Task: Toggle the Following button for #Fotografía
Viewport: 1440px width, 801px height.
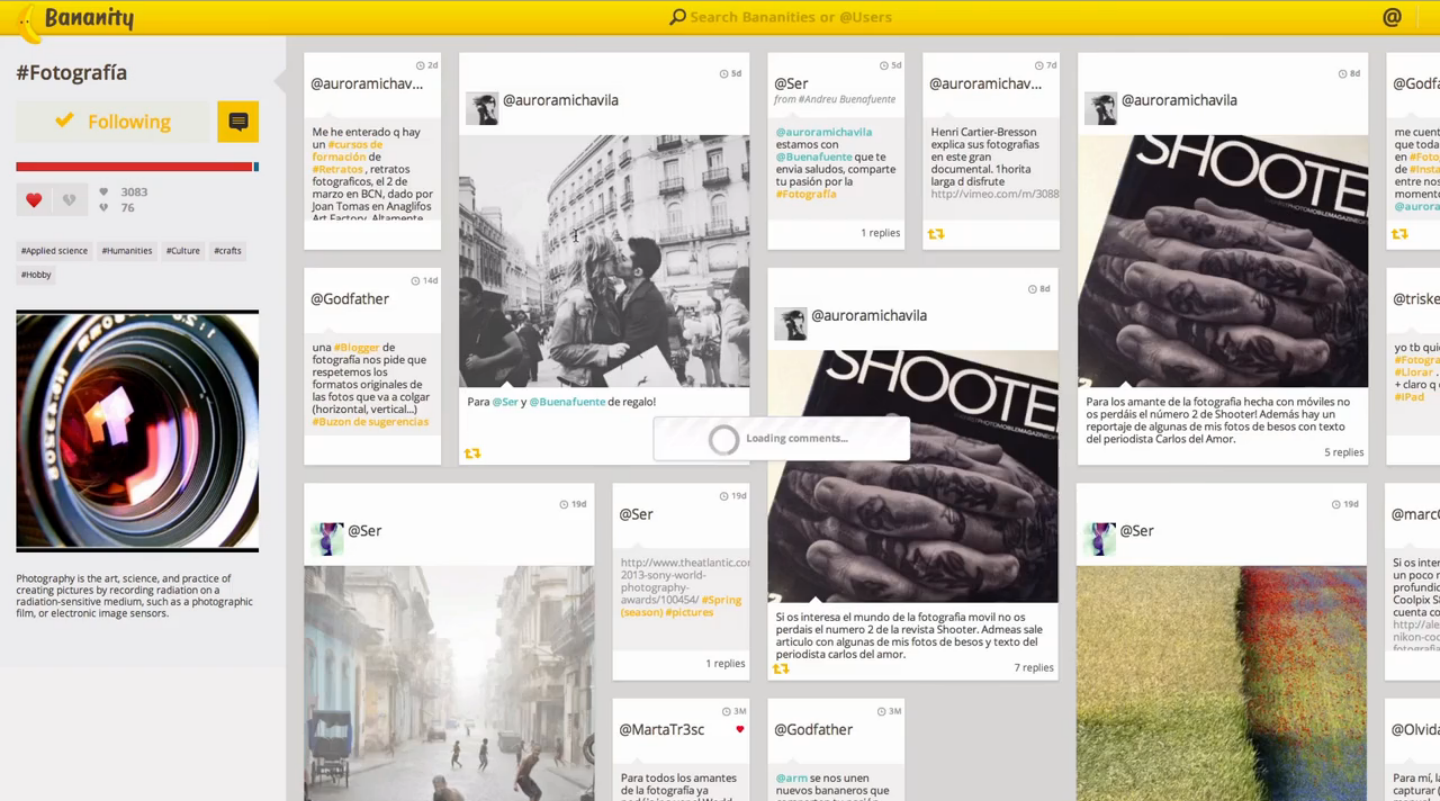Action: coord(114,122)
